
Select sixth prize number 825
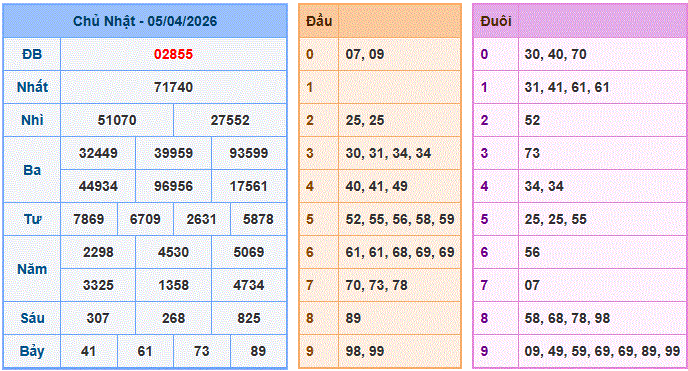coord(249,318)
